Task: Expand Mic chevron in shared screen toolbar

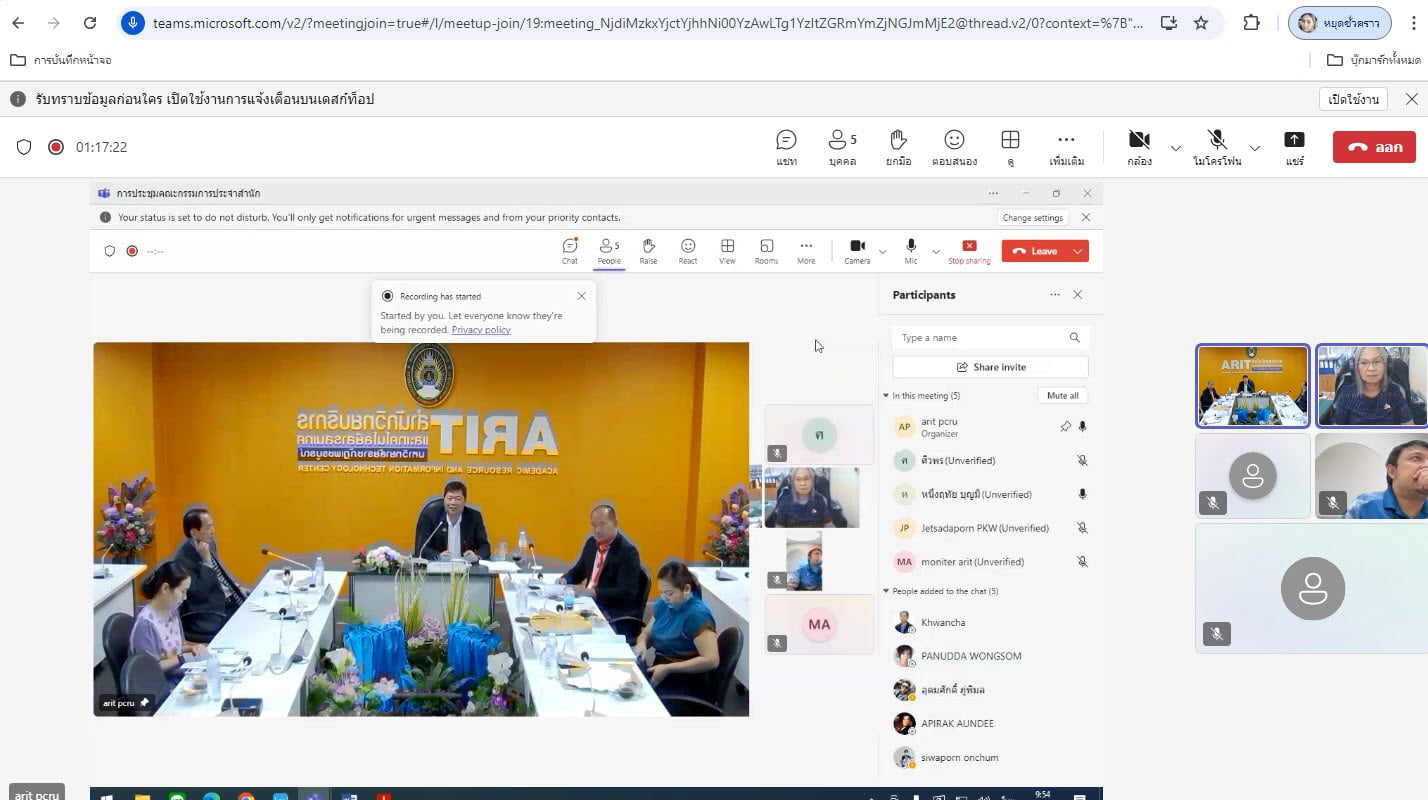Action: click(936, 251)
